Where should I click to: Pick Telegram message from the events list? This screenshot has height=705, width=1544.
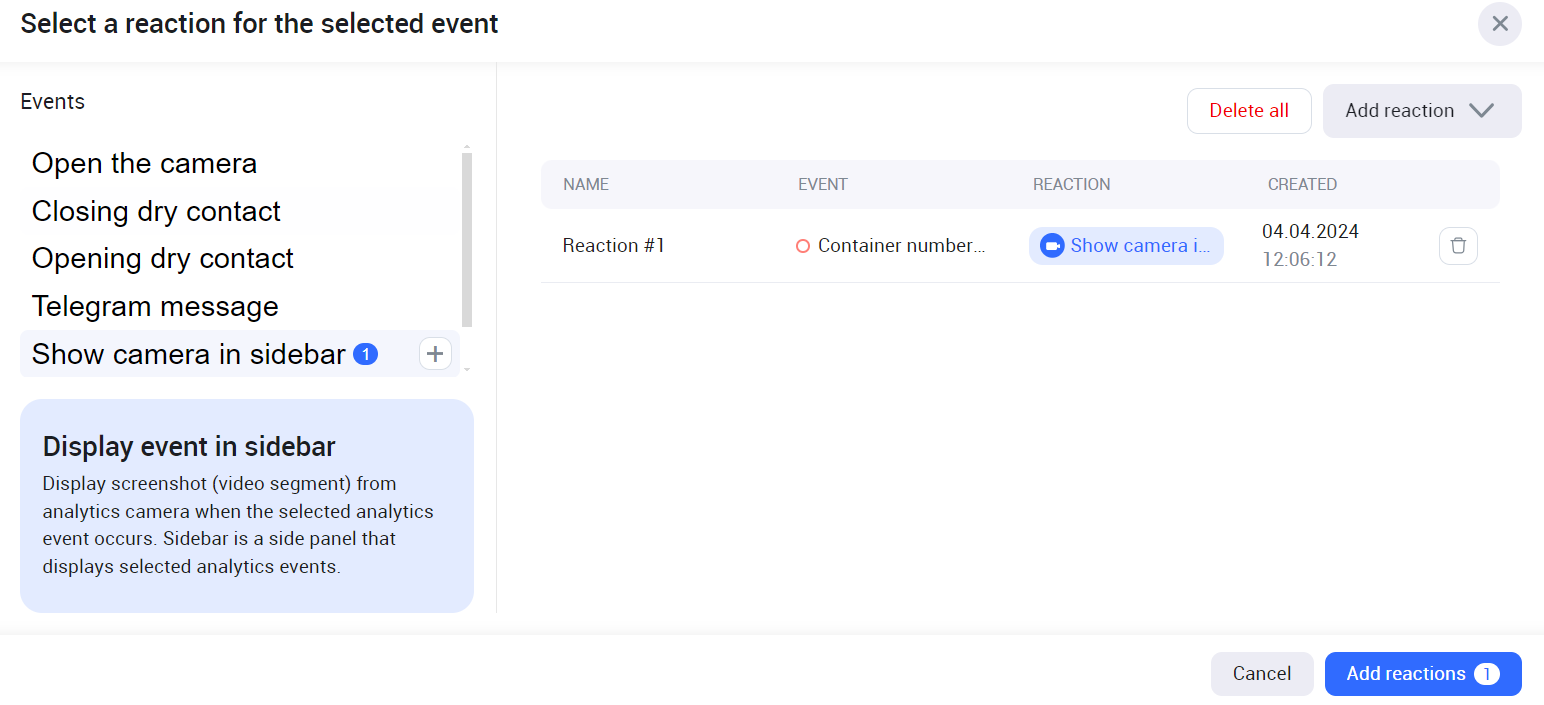pyautogui.click(x=155, y=307)
